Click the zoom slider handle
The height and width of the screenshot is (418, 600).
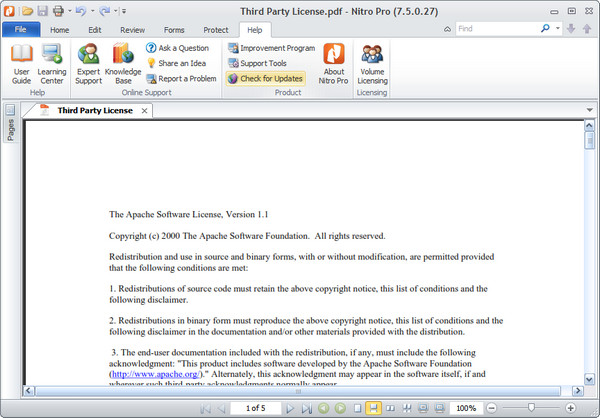(x=532, y=409)
